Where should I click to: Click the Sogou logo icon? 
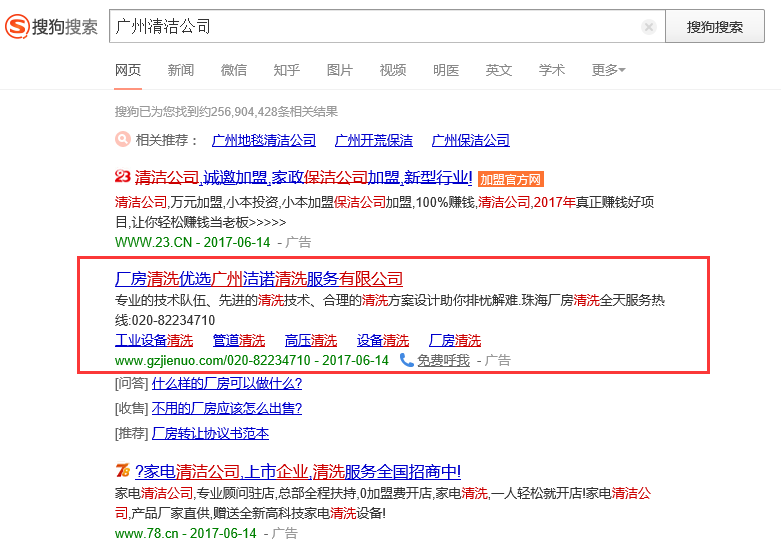(17, 26)
